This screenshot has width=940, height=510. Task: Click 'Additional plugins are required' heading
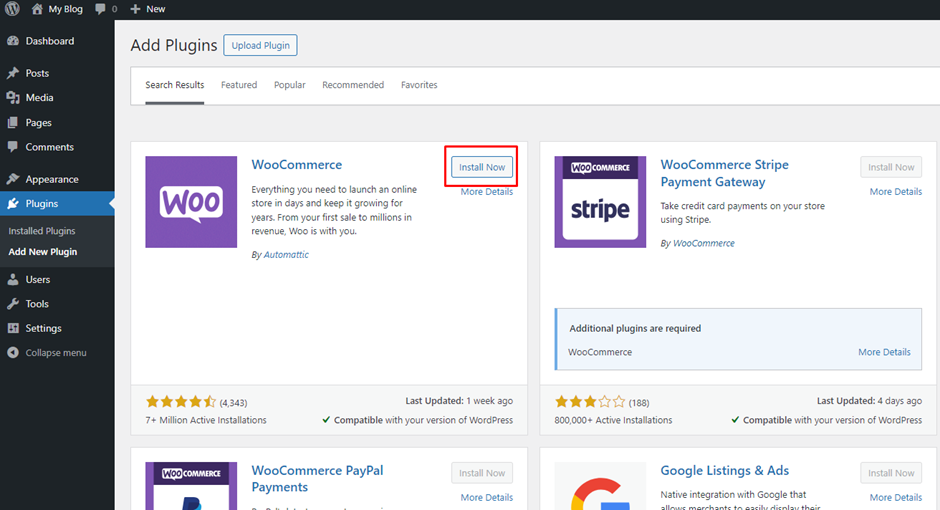(635, 328)
